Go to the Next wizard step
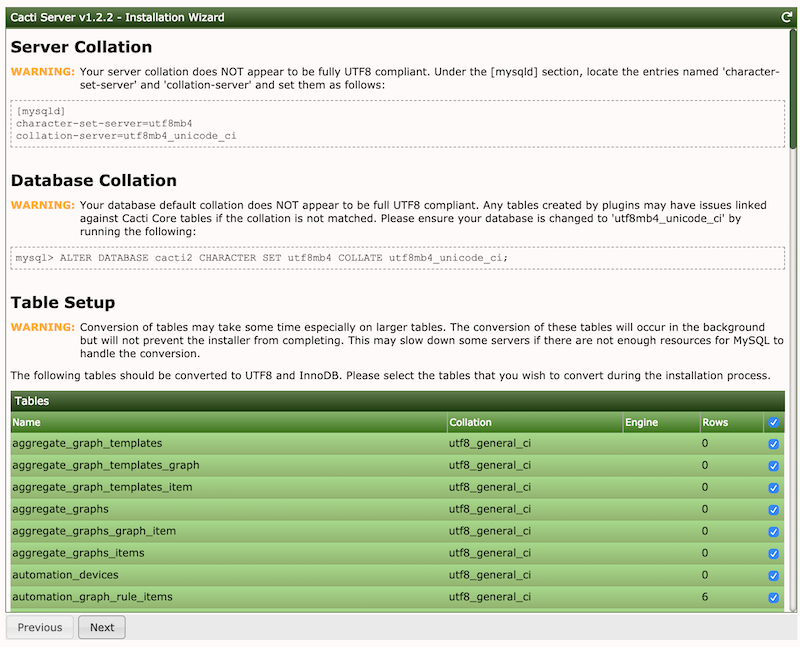 102,627
